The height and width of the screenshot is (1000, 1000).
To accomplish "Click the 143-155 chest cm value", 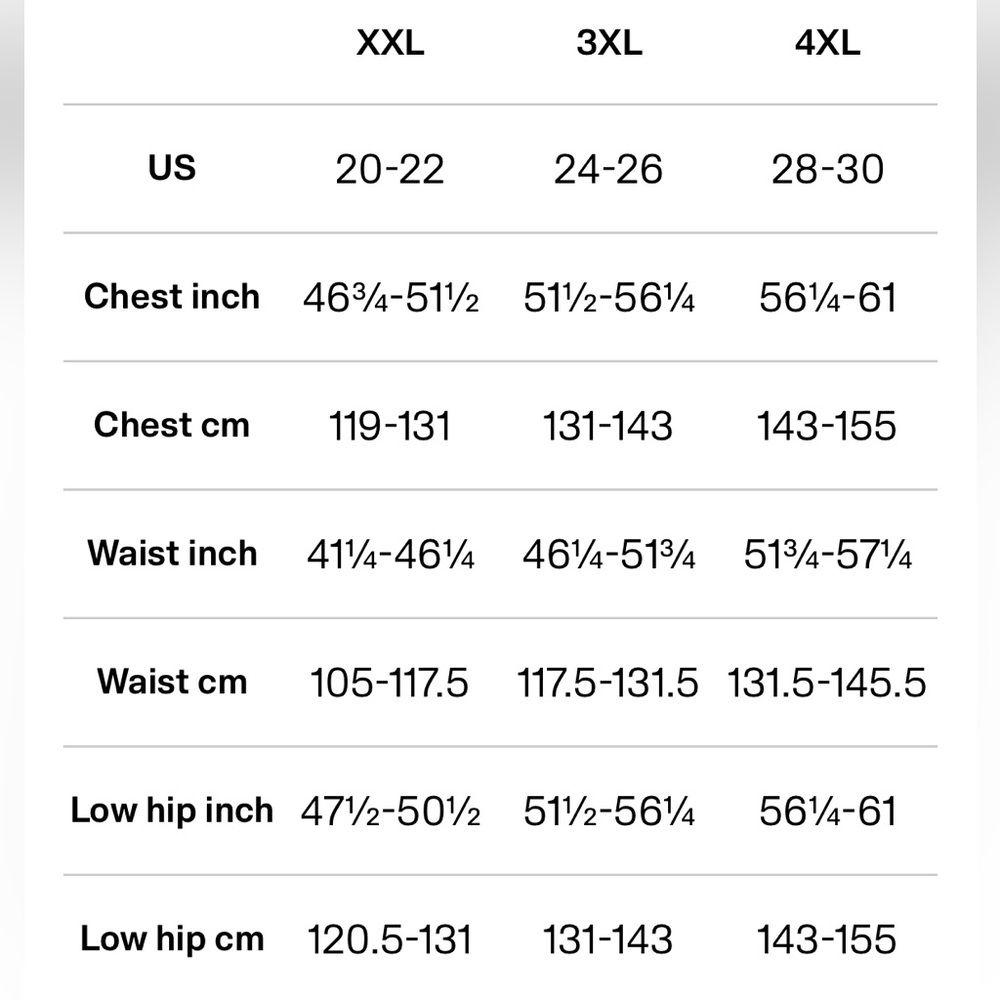I will pos(827,426).
